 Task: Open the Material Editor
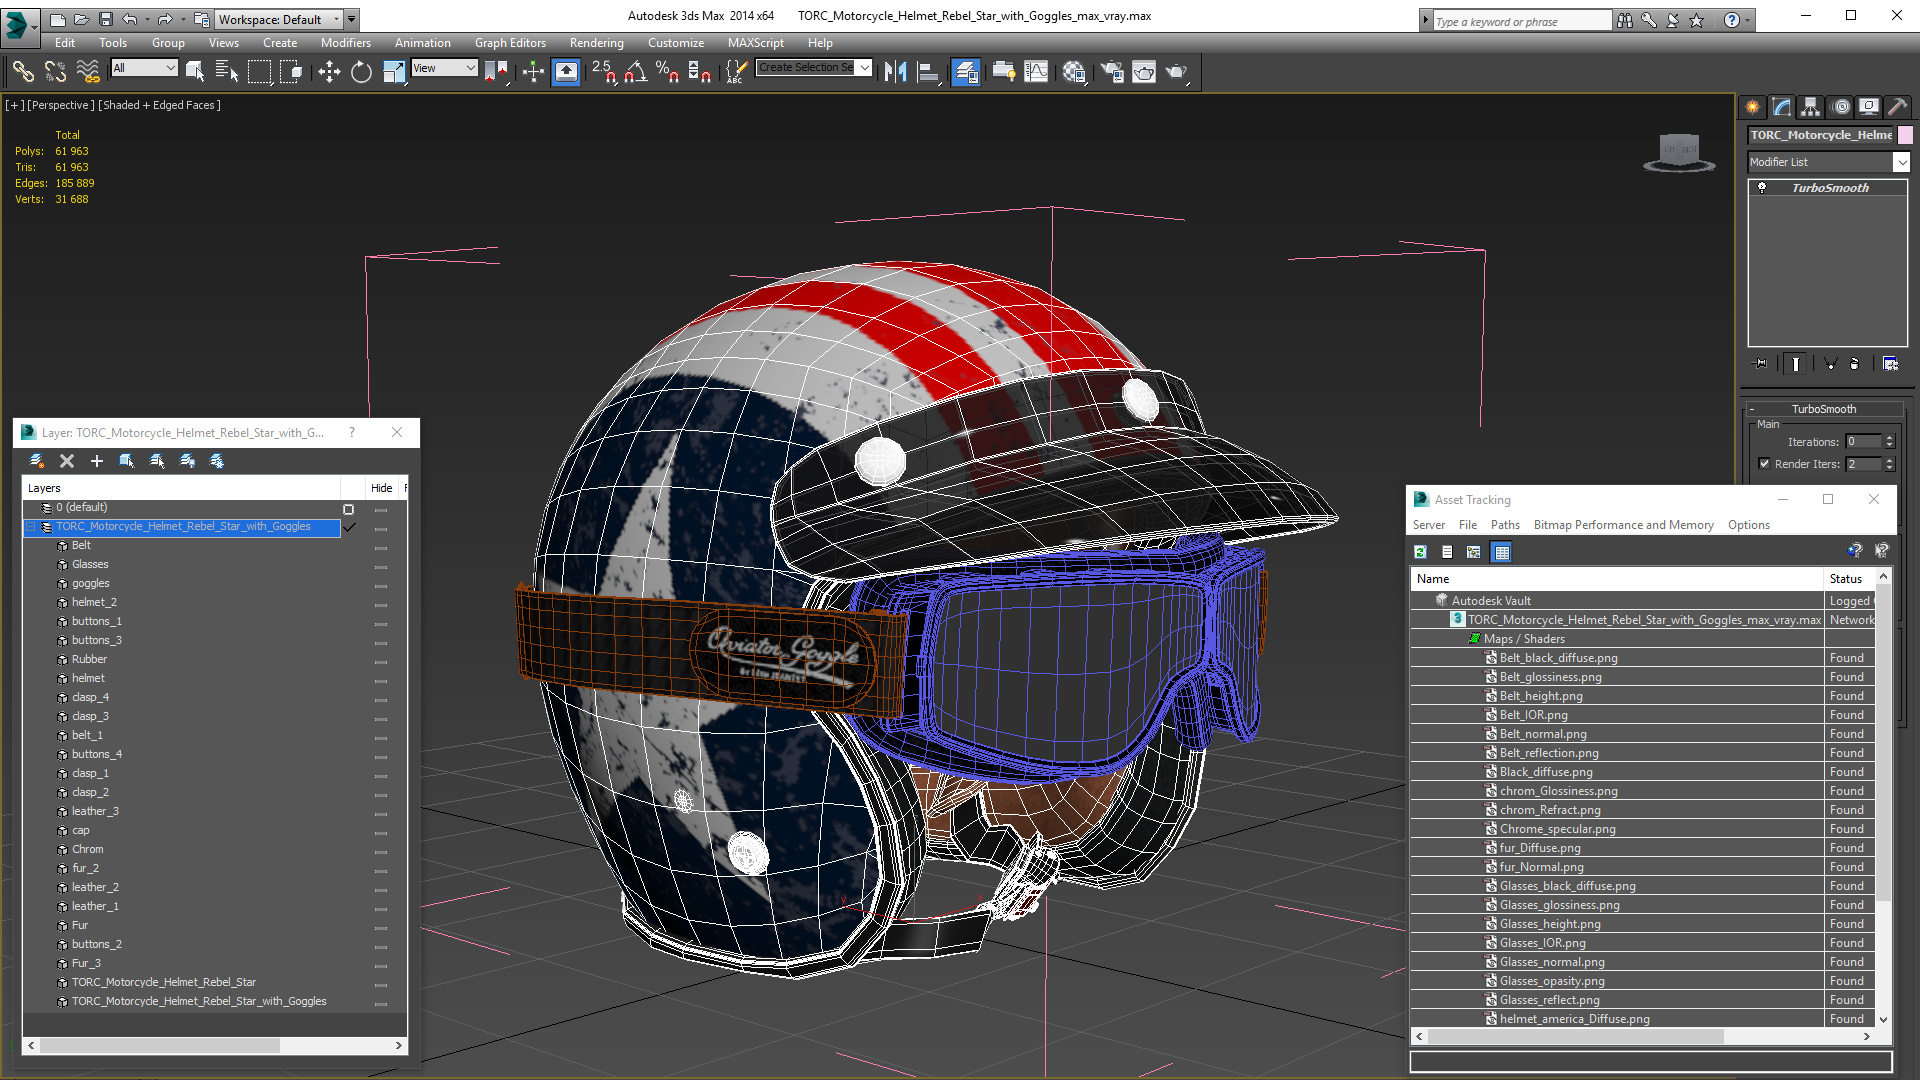coord(1074,71)
